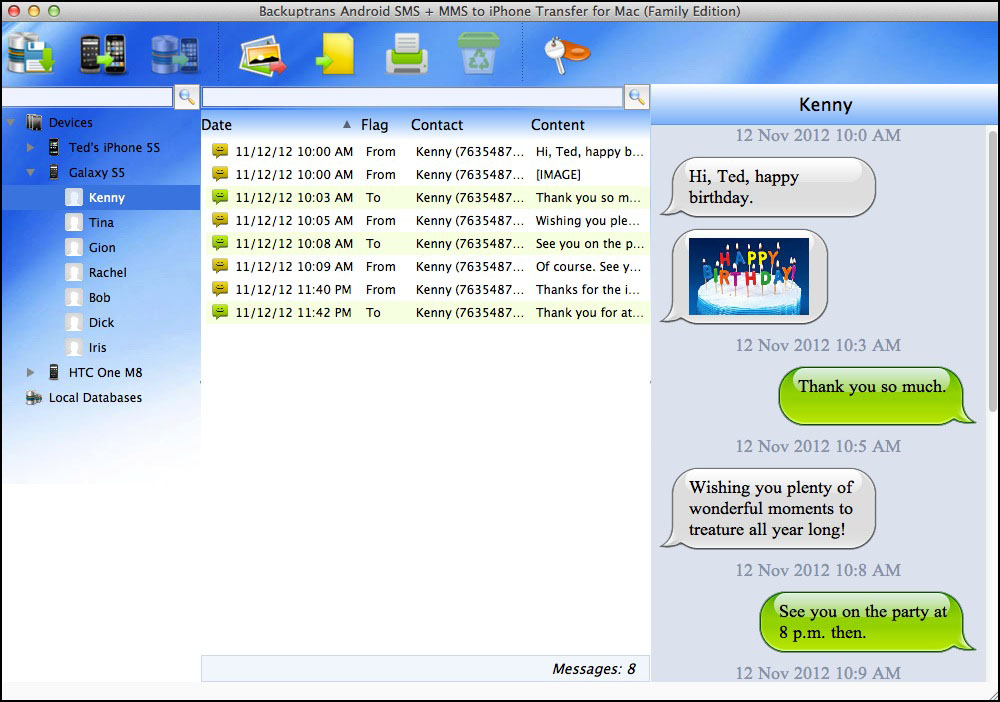This screenshot has width=1000, height=702.
Task: Click the restore database to phone icon
Action: [x=175, y=54]
